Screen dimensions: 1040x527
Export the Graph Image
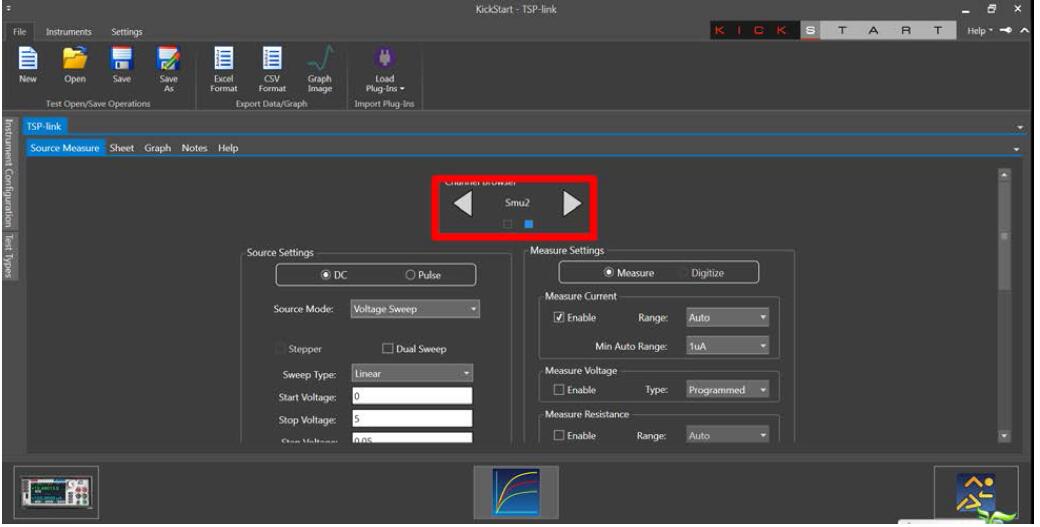pyautogui.click(x=319, y=62)
